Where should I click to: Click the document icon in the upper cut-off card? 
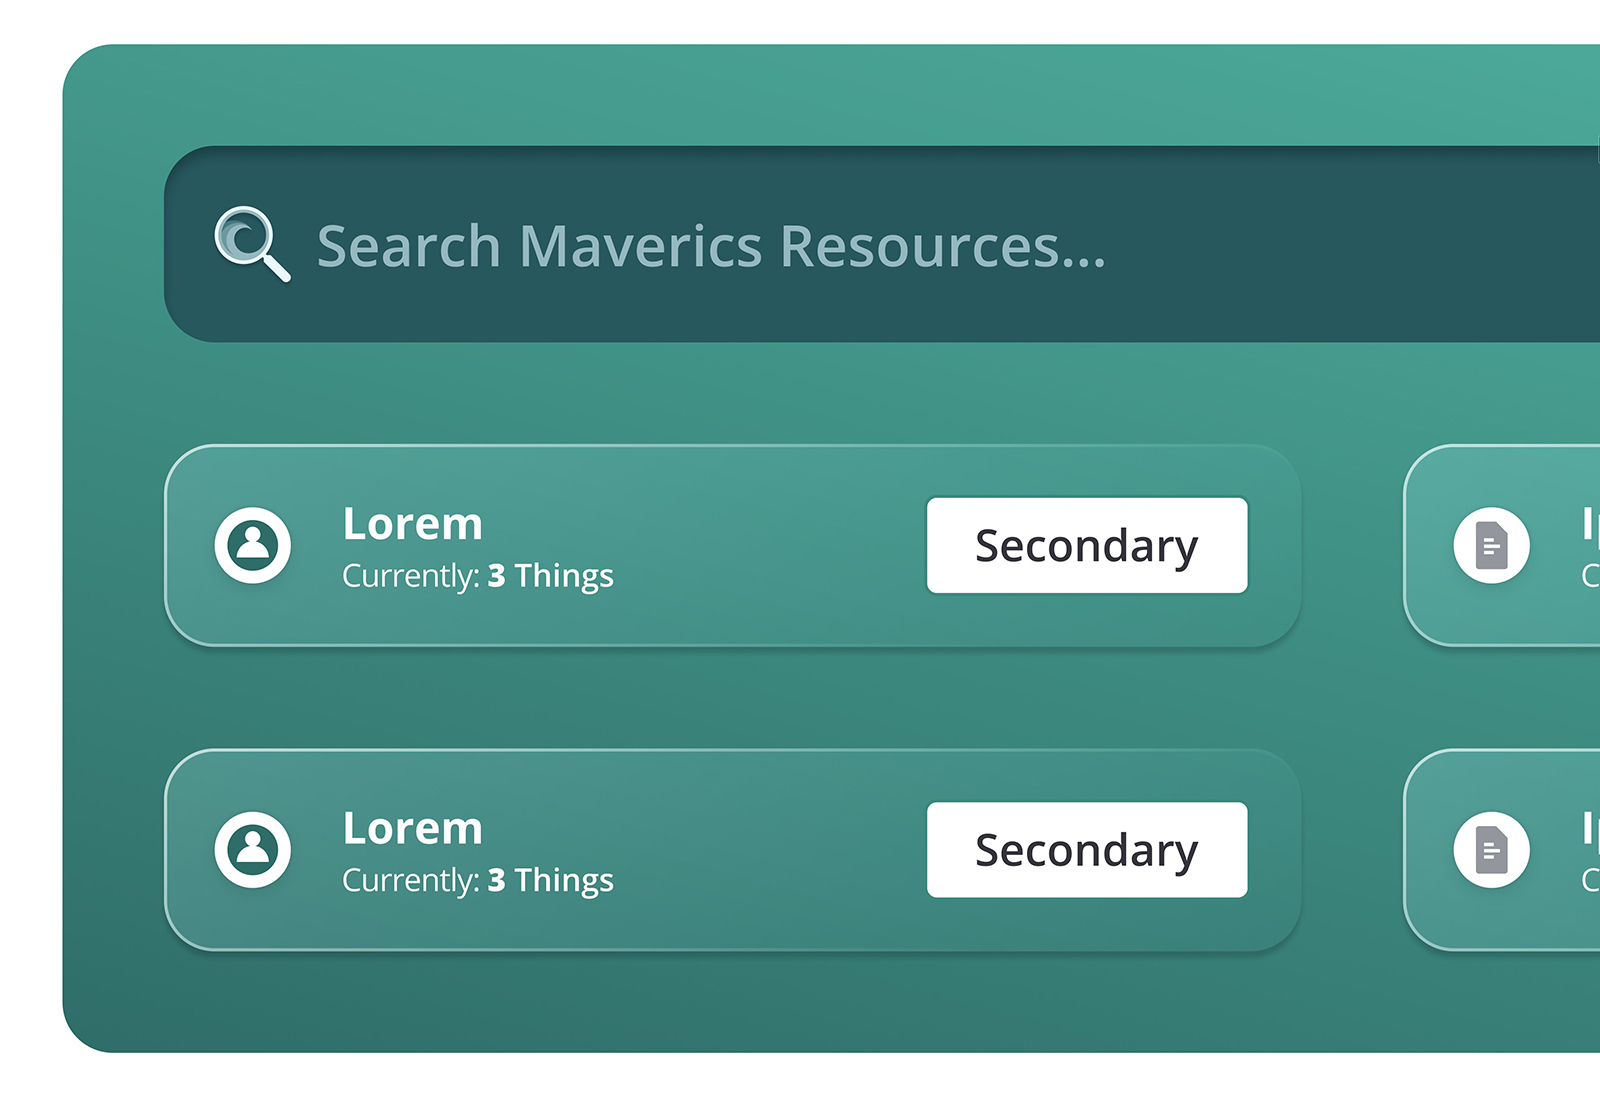click(1491, 545)
